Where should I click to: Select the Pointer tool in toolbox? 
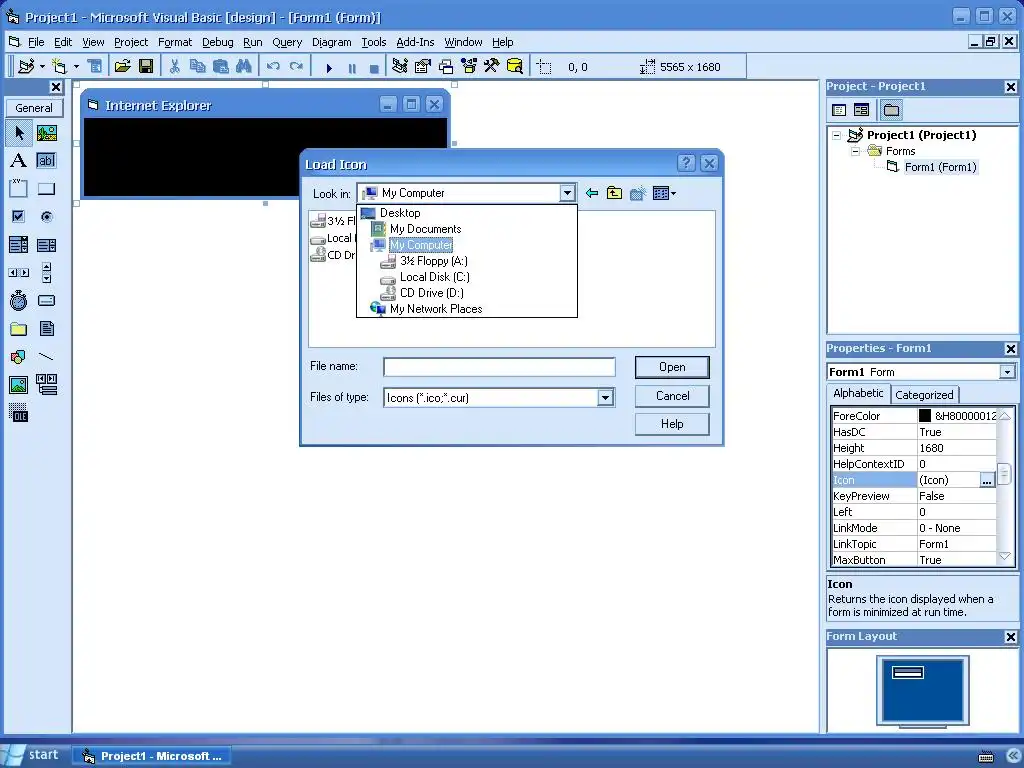19,133
